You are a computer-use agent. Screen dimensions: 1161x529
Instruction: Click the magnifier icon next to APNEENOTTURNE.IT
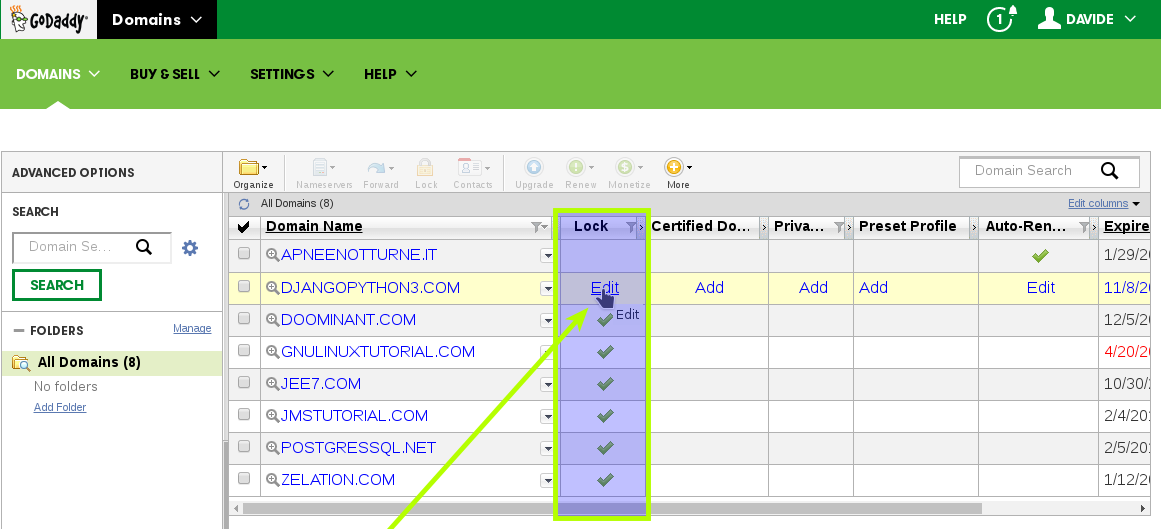point(272,255)
